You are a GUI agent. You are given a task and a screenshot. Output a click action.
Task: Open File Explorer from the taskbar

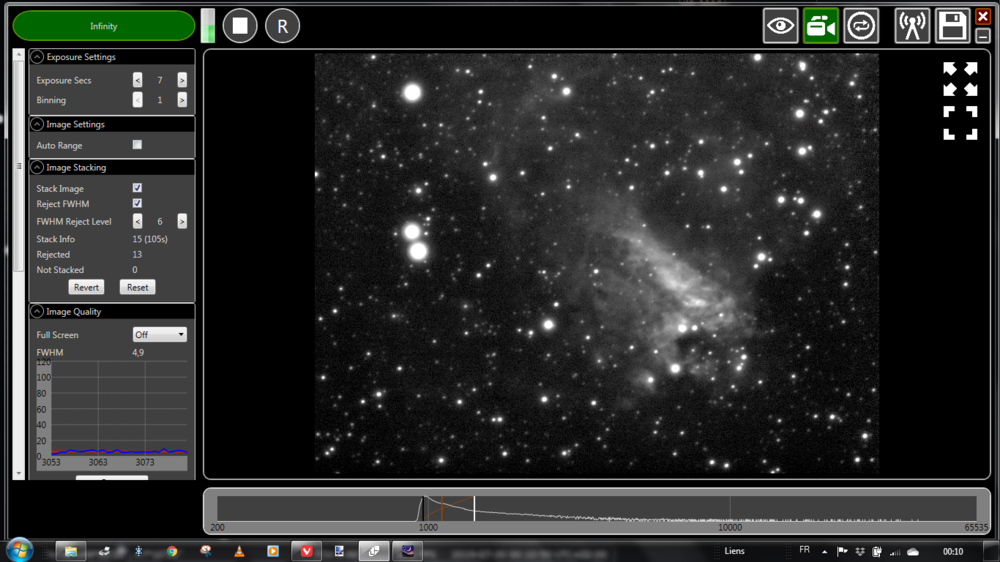[x=71, y=551]
